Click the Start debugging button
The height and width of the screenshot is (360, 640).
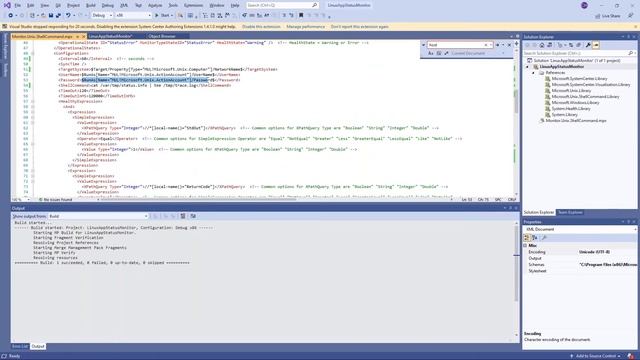(x=162, y=16)
